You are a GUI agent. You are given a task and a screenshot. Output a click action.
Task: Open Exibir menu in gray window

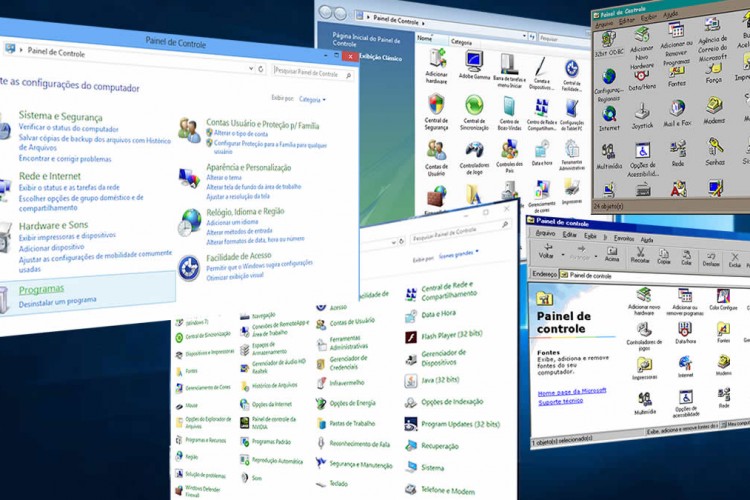tap(649, 18)
